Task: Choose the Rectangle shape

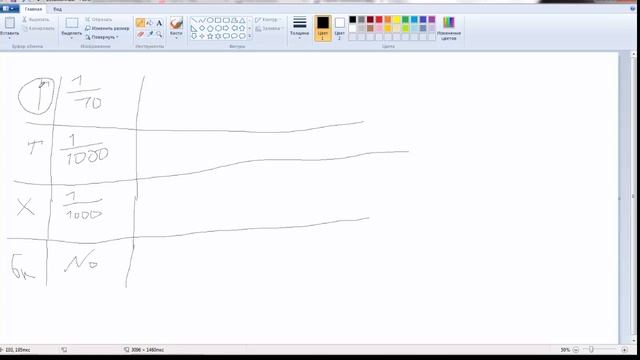Action: click(218, 20)
